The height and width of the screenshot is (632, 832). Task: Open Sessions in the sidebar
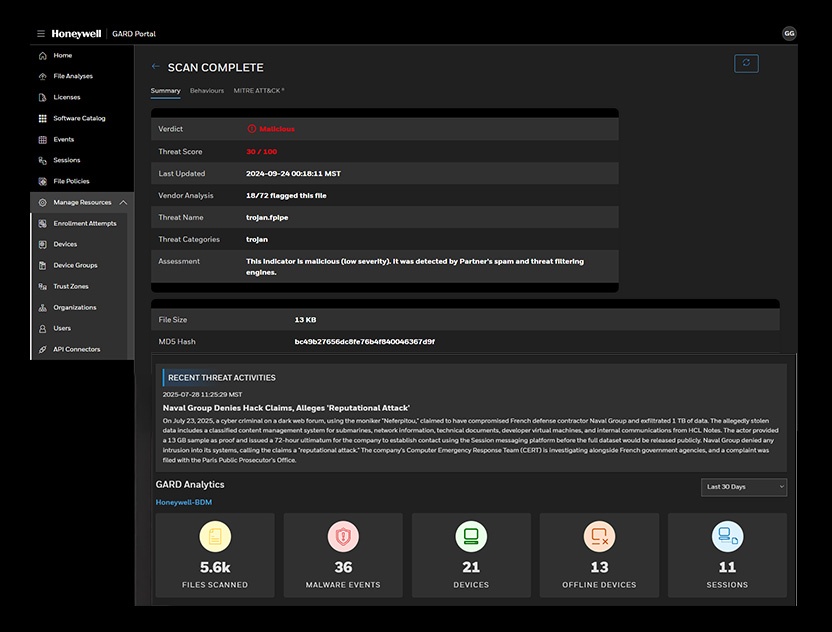67,160
